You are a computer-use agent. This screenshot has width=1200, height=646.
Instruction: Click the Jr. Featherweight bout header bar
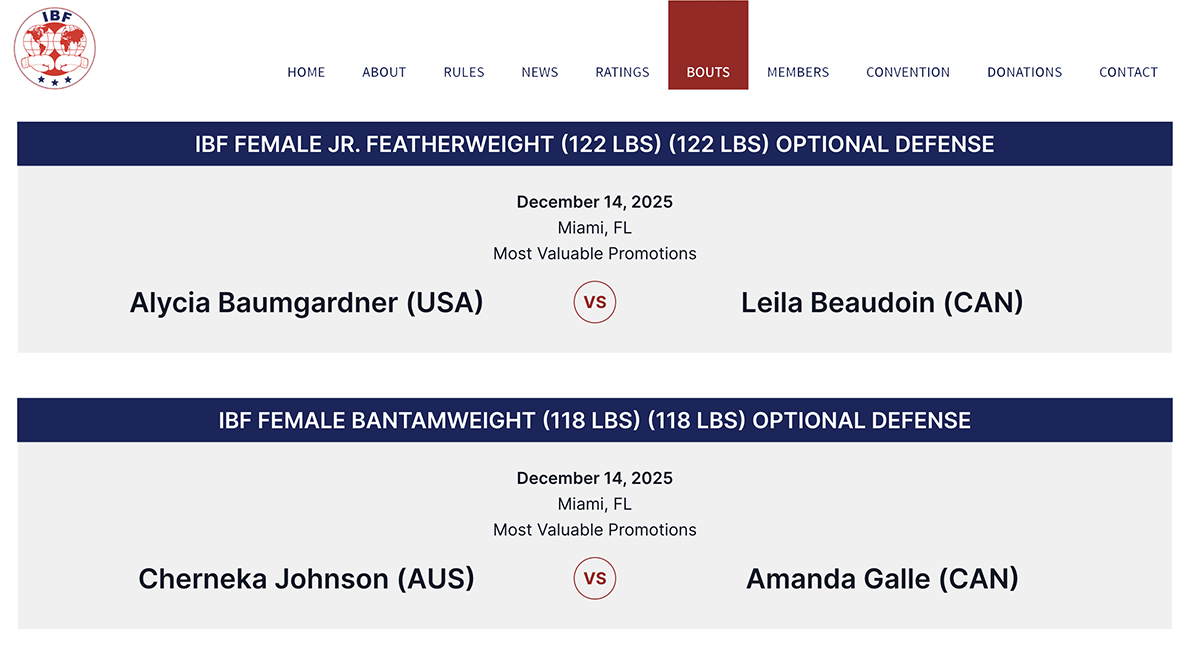[x=595, y=143]
